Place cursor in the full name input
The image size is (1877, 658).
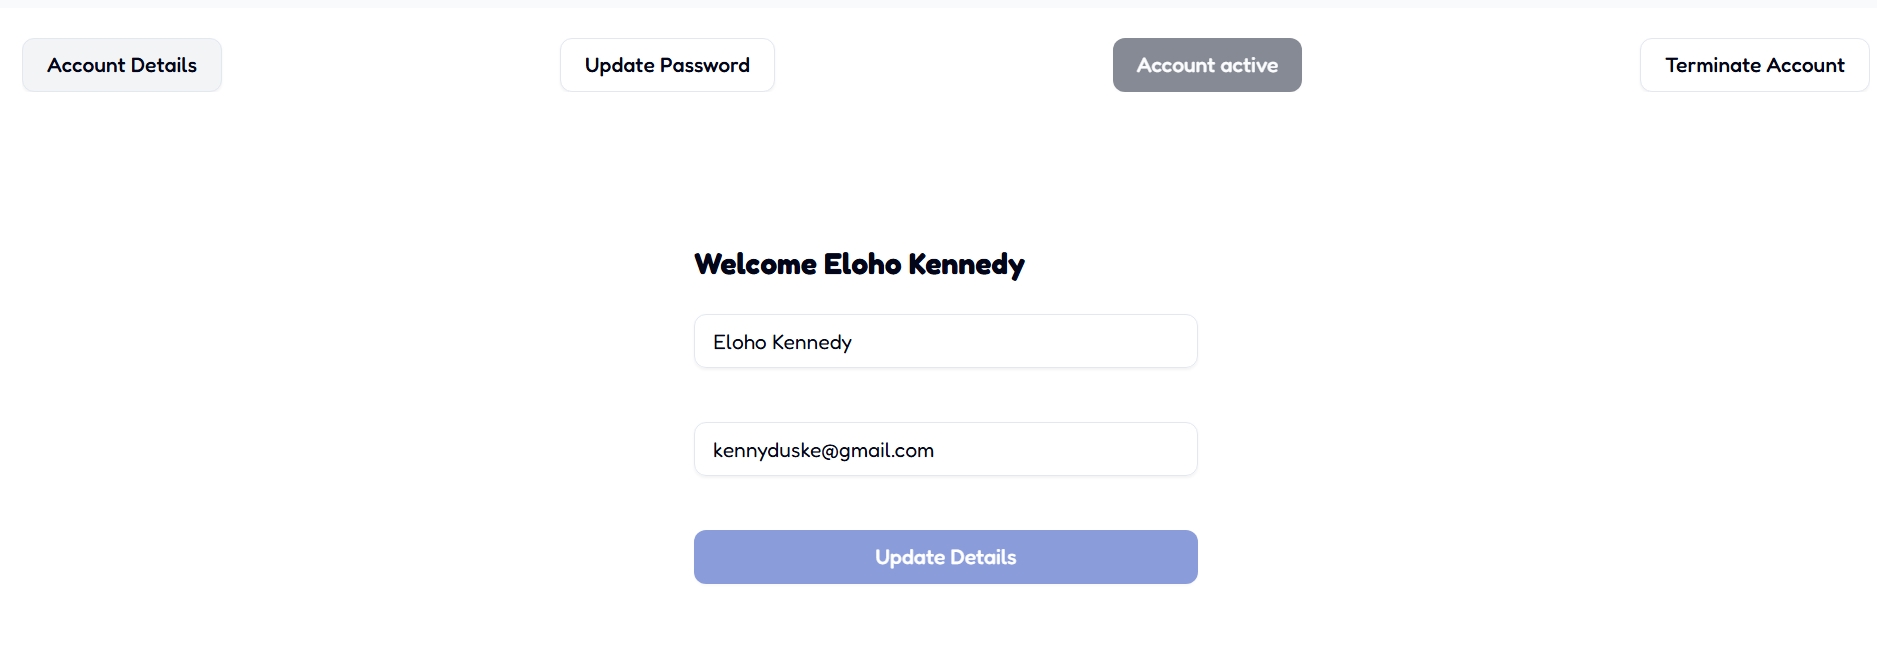pyautogui.click(x=946, y=341)
